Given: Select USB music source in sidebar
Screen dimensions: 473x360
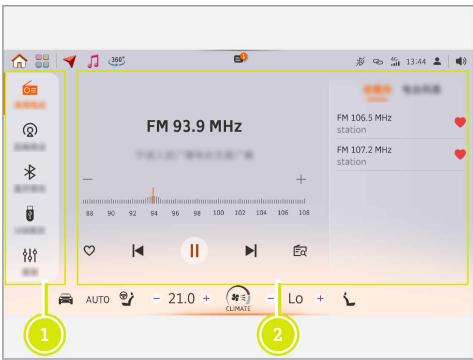Looking at the screenshot, I should coord(30,220).
